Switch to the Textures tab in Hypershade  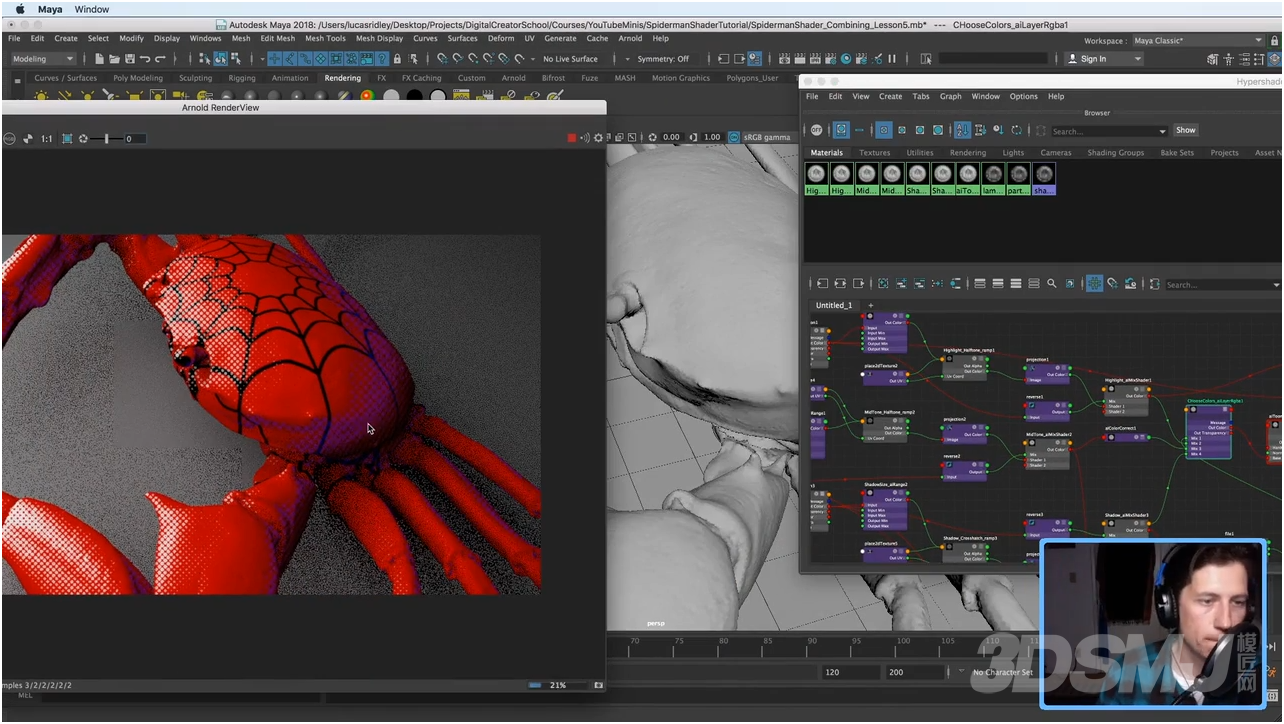(x=874, y=153)
